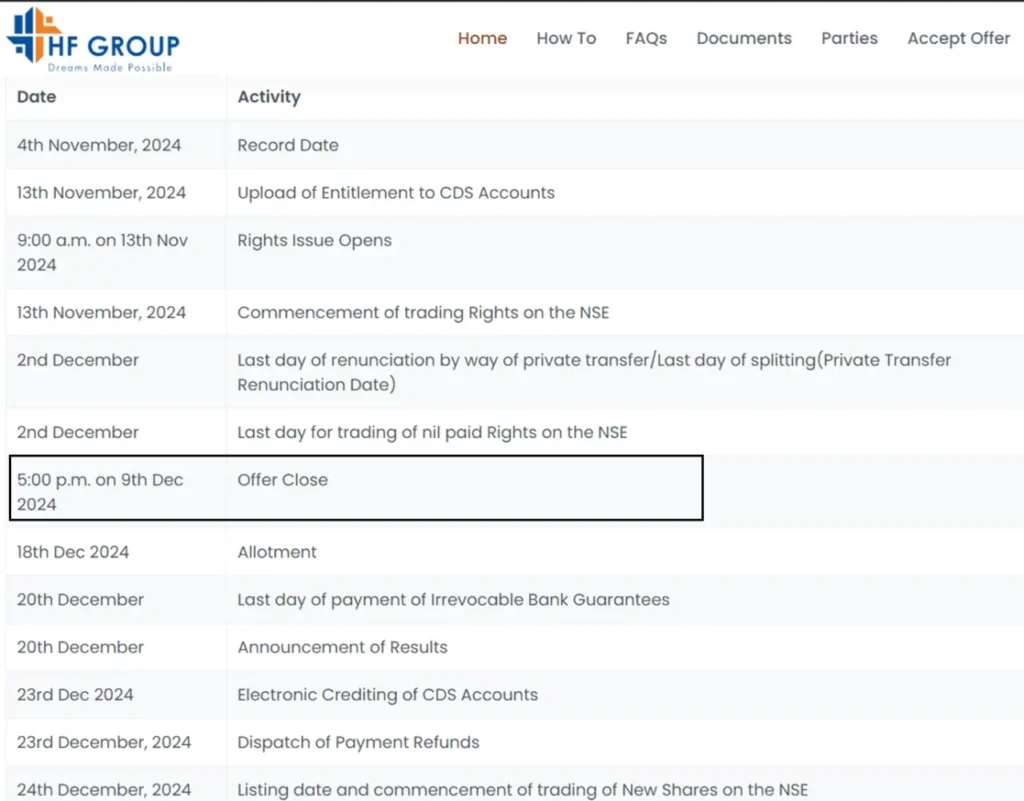This screenshot has width=1024, height=801.
Task: Click the Accept Offer link
Action: [958, 38]
